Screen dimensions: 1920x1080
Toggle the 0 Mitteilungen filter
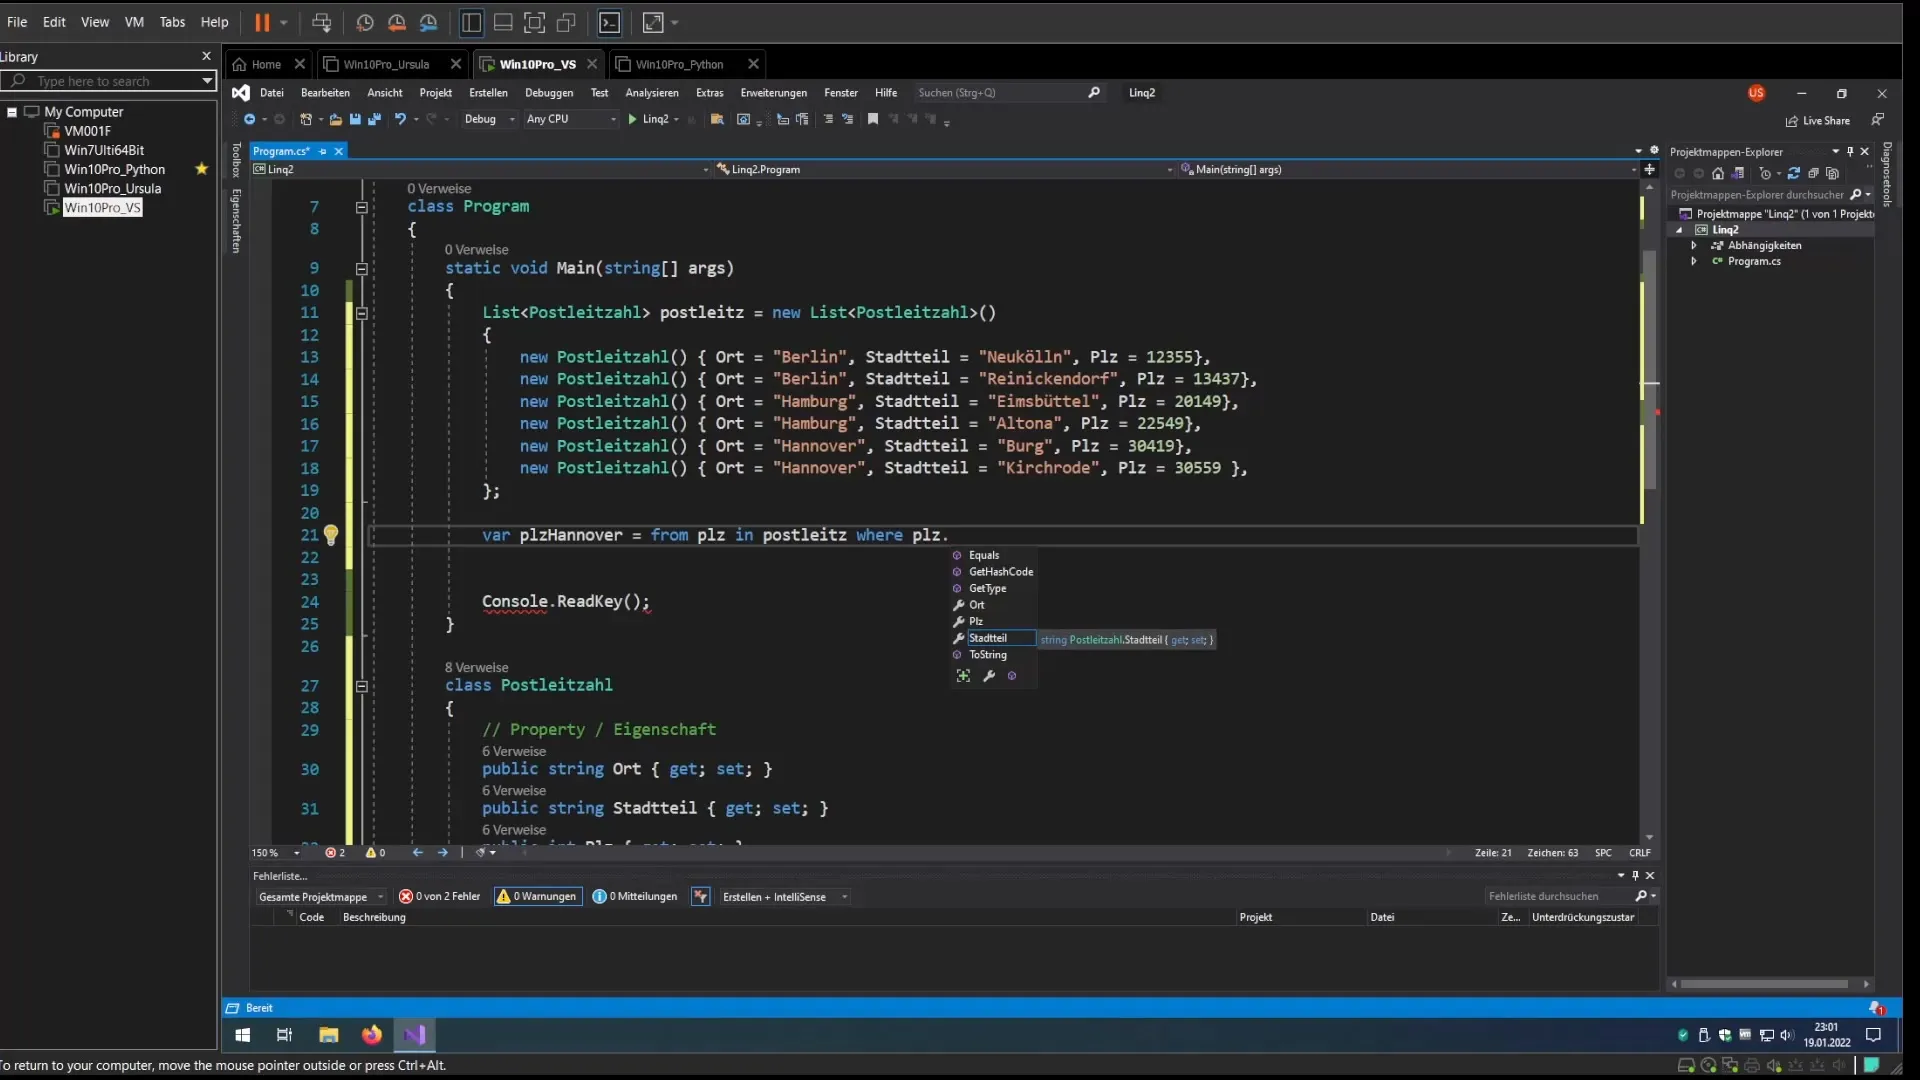(635, 897)
